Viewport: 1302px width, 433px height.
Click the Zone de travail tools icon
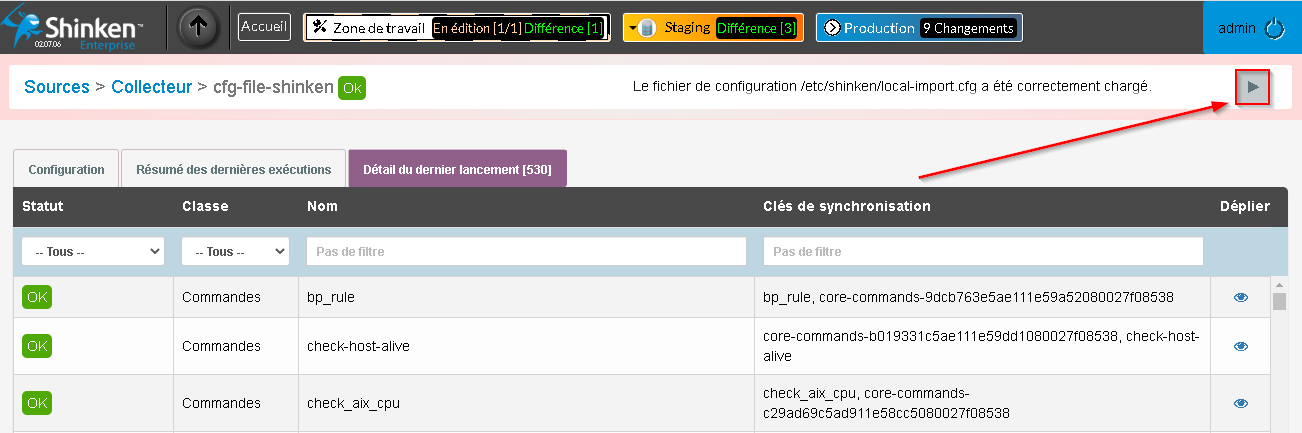click(320, 28)
